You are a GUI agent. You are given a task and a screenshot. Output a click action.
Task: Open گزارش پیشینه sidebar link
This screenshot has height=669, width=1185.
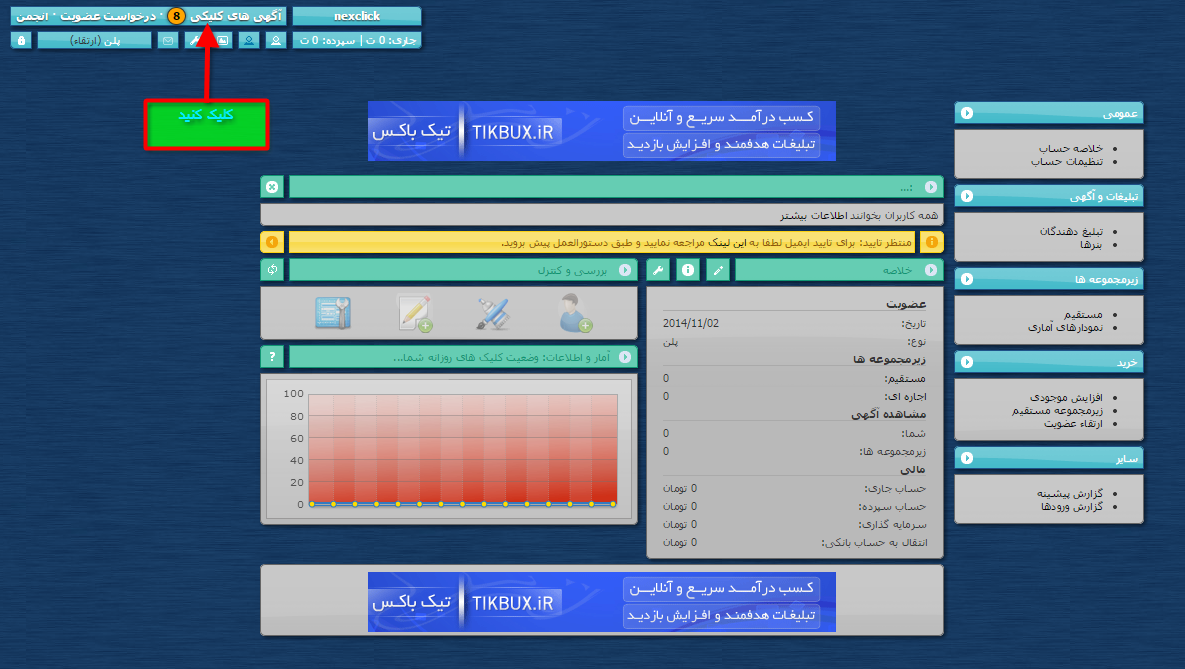point(1070,493)
